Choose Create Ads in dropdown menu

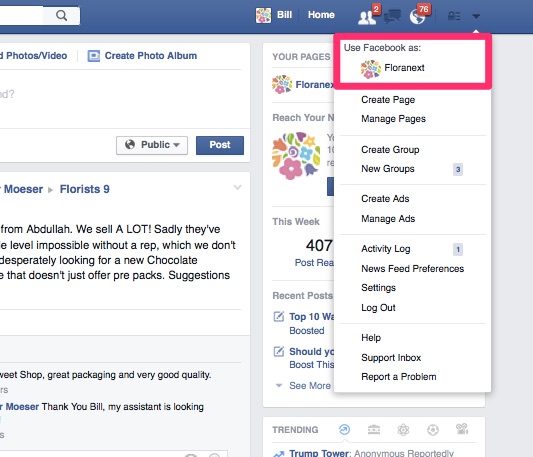tap(385, 199)
